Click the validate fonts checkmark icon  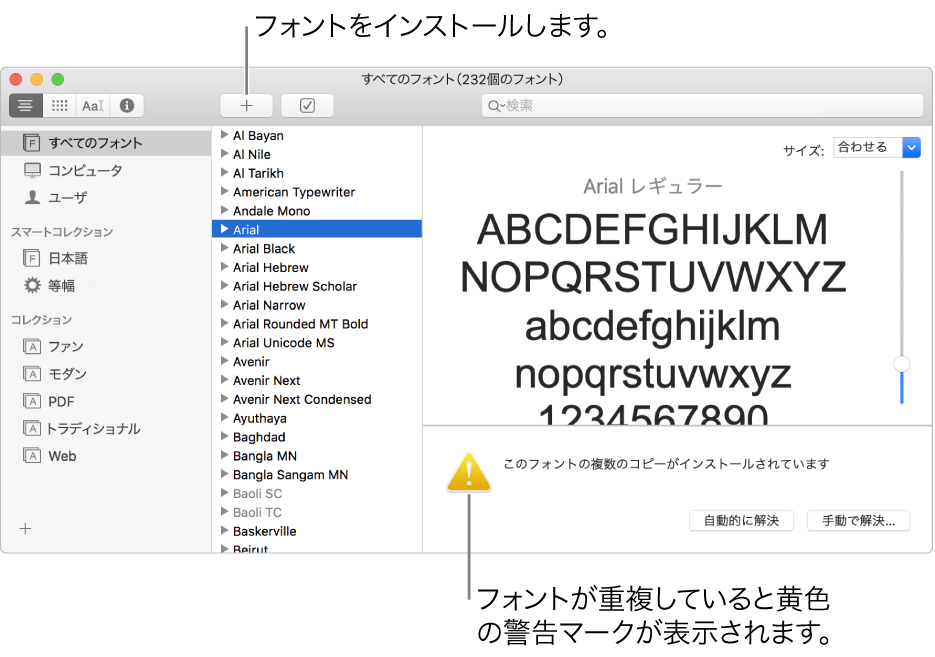[x=307, y=104]
